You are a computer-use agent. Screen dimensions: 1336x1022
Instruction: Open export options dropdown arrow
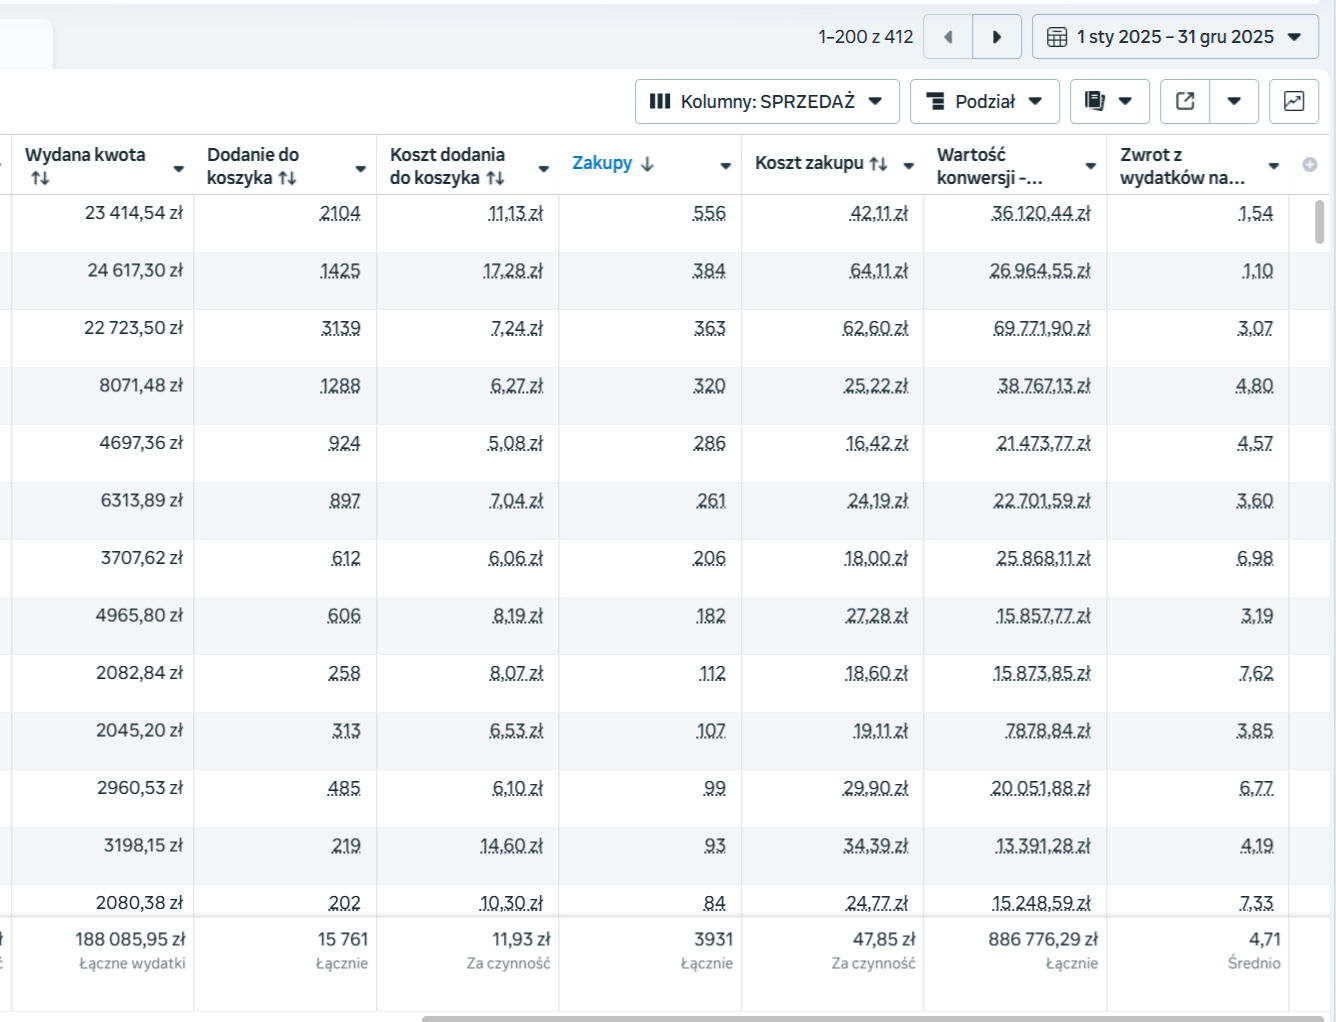[x=1234, y=101]
